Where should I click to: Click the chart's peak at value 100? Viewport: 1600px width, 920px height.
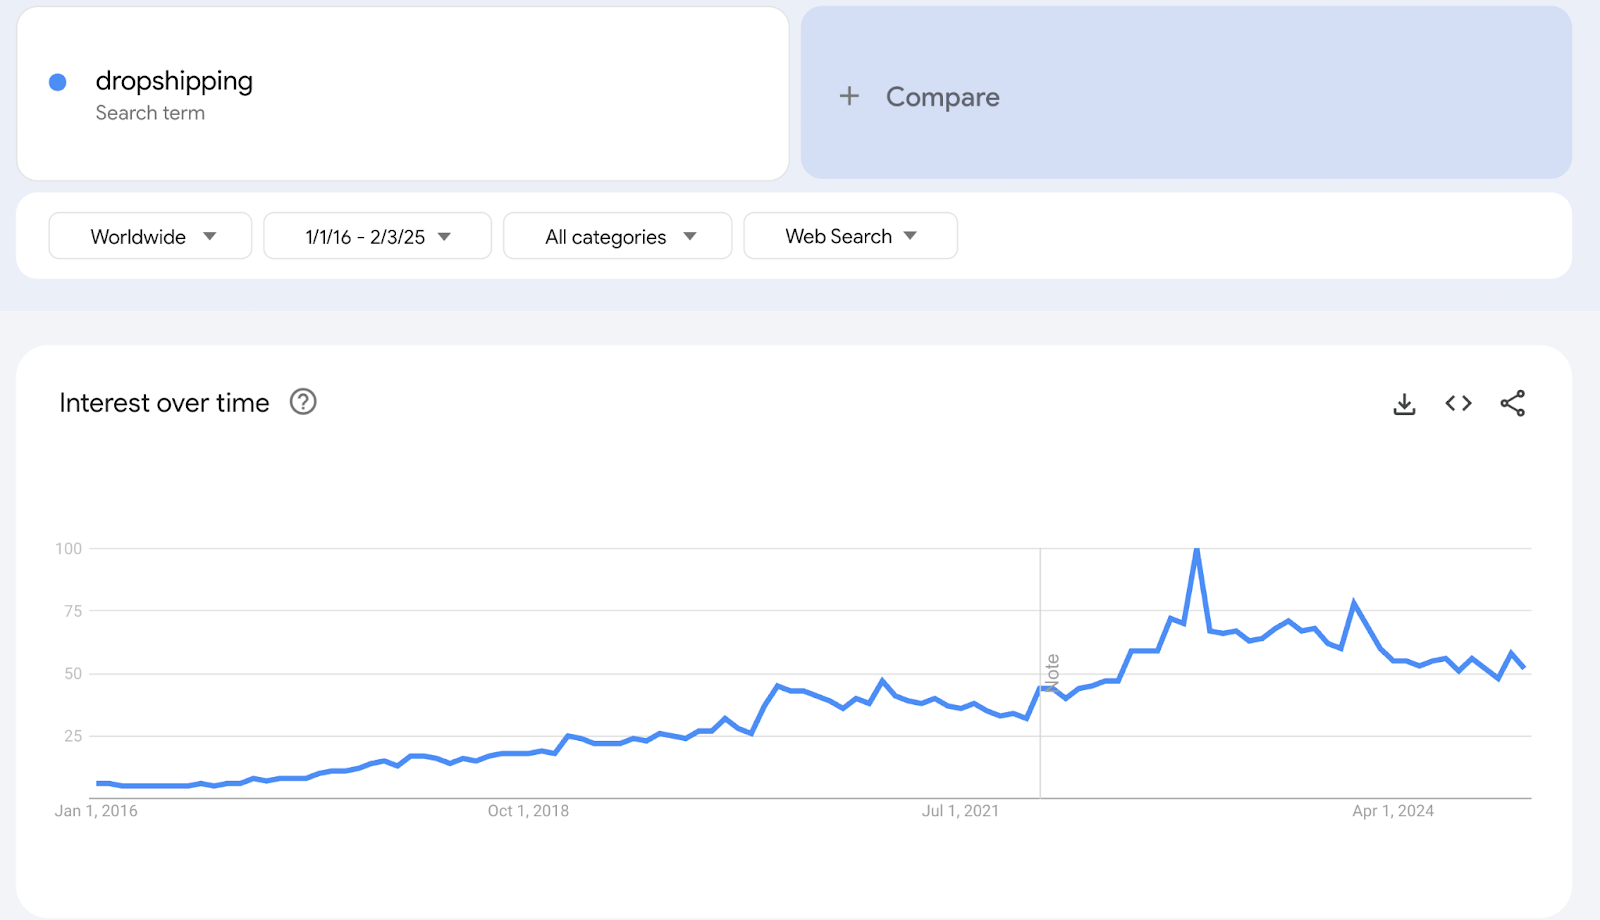(x=1197, y=549)
